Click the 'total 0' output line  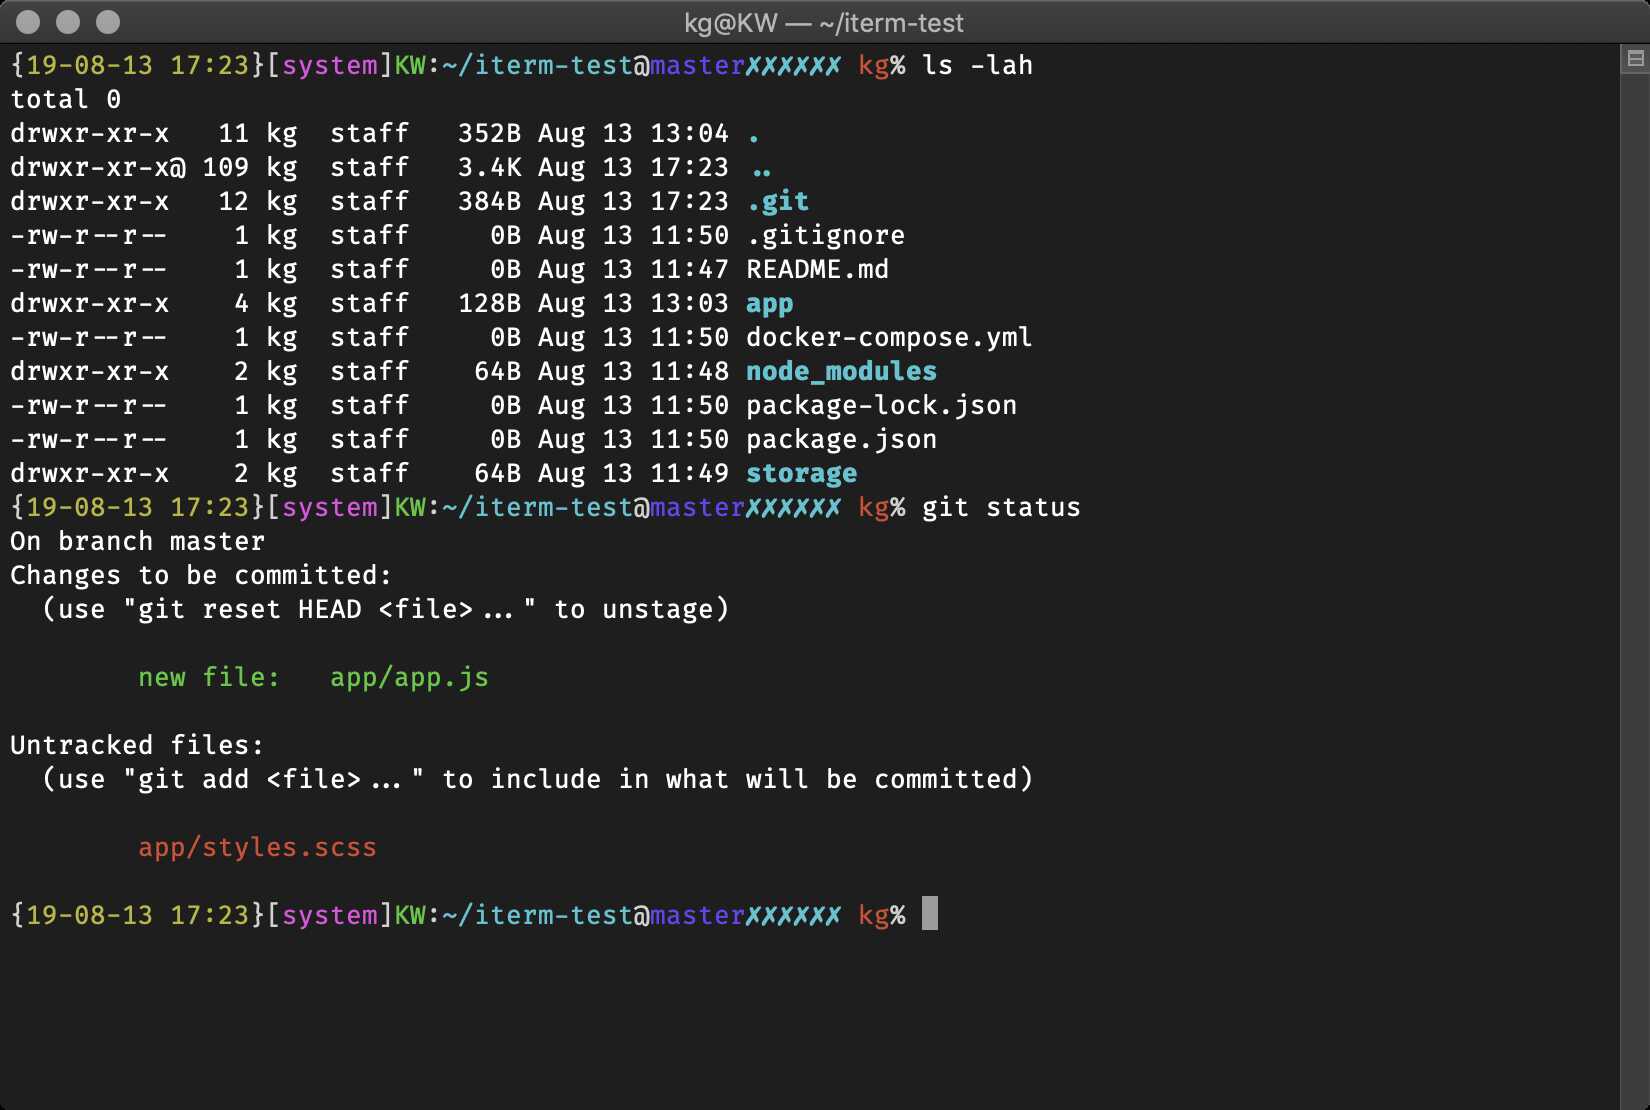coord(66,100)
